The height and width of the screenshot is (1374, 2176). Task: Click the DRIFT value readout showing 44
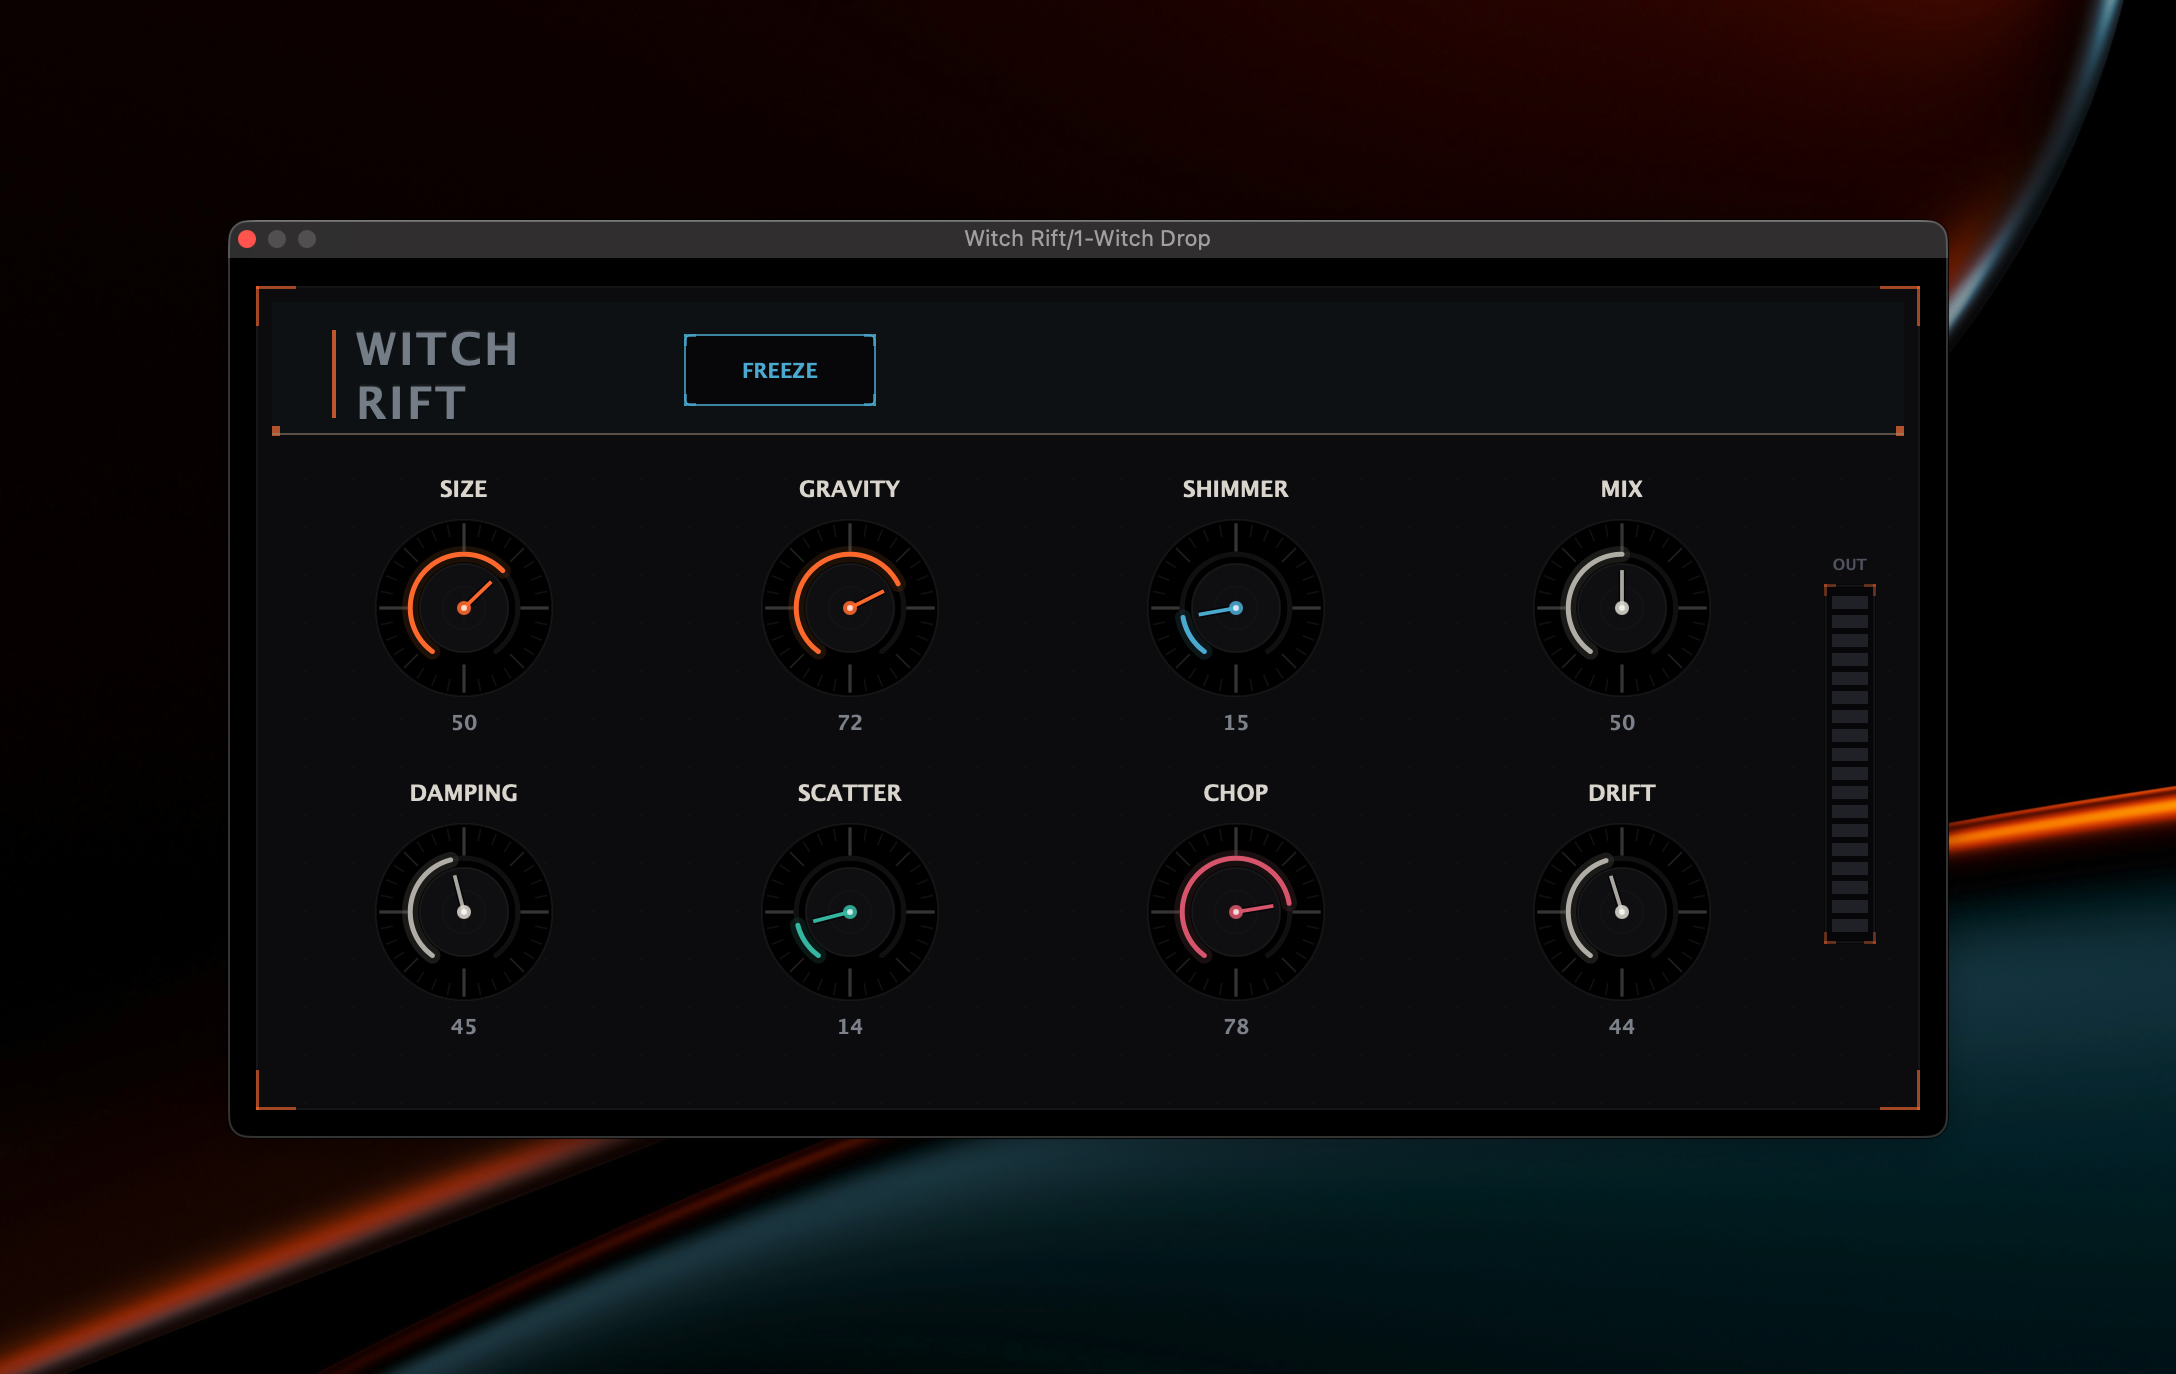tap(1621, 1026)
